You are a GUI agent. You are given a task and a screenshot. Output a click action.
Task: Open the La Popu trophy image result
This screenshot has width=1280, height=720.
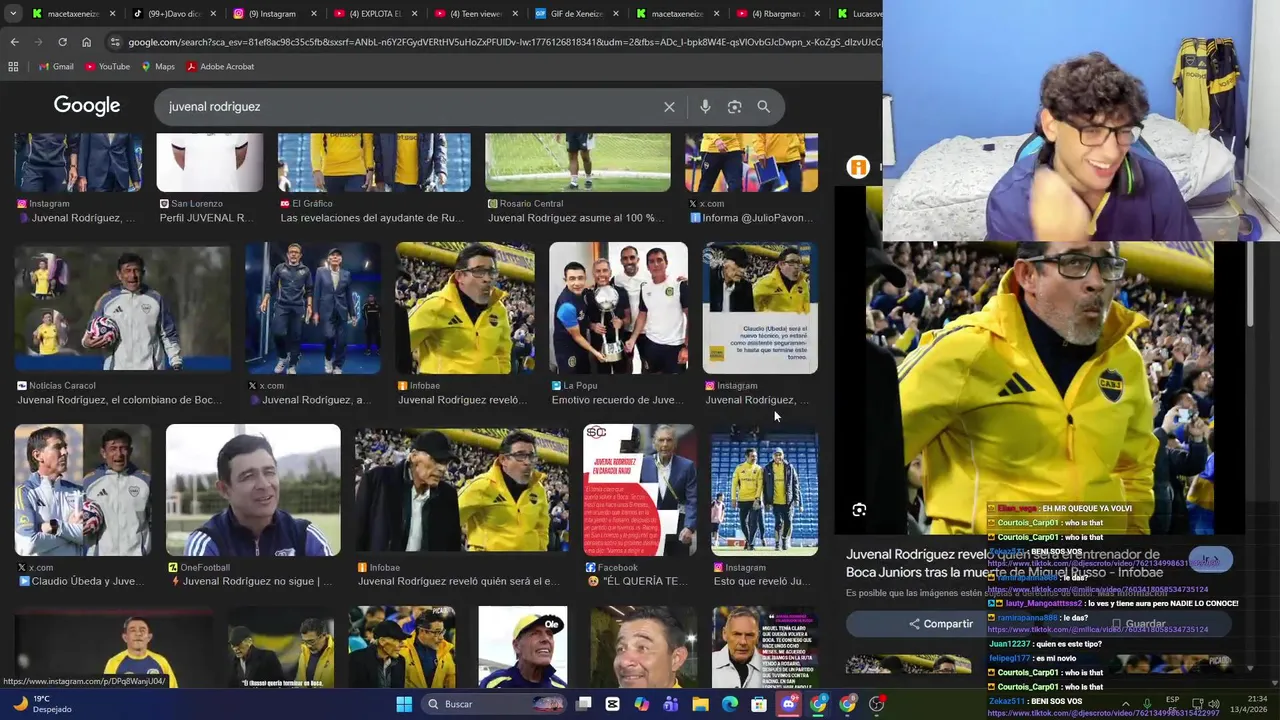tap(618, 307)
